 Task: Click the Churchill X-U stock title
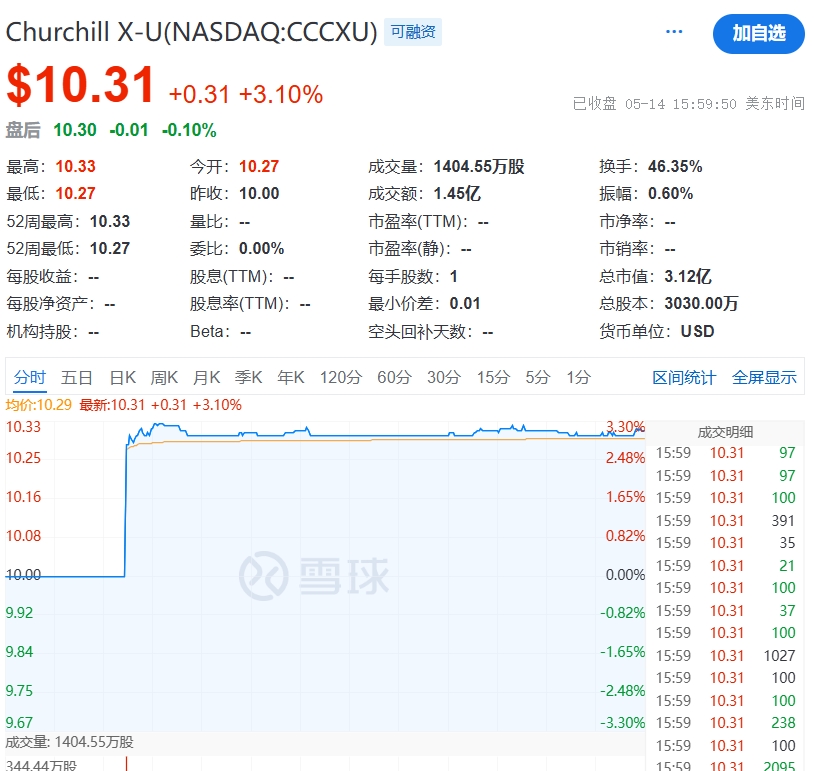[x=192, y=32]
